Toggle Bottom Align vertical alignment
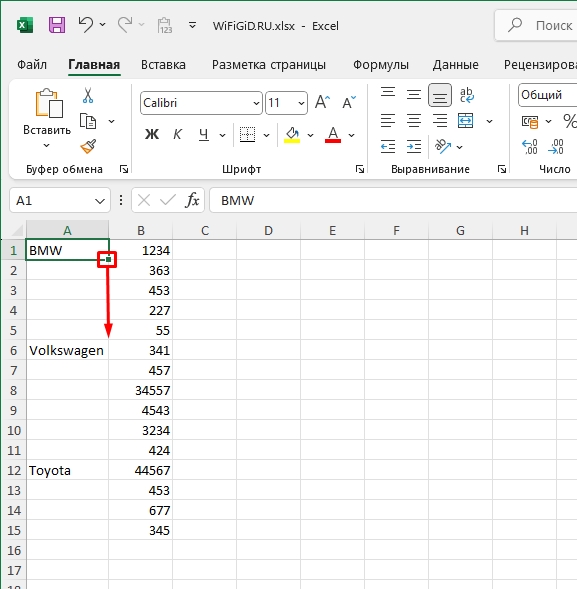577x589 pixels. (x=440, y=95)
